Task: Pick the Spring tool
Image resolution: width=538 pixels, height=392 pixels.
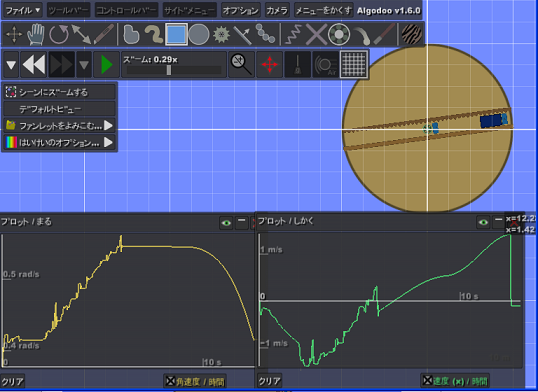Action: (293, 34)
